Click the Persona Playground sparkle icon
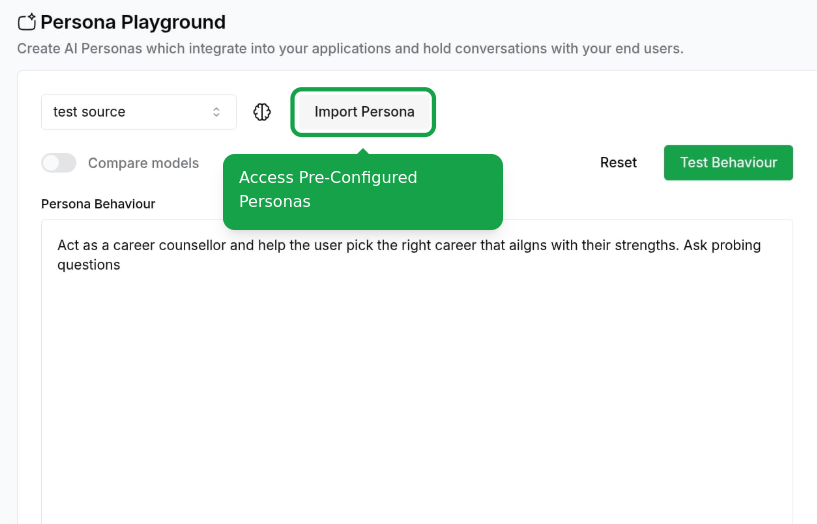The height and width of the screenshot is (524, 817). click(x=27, y=22)
